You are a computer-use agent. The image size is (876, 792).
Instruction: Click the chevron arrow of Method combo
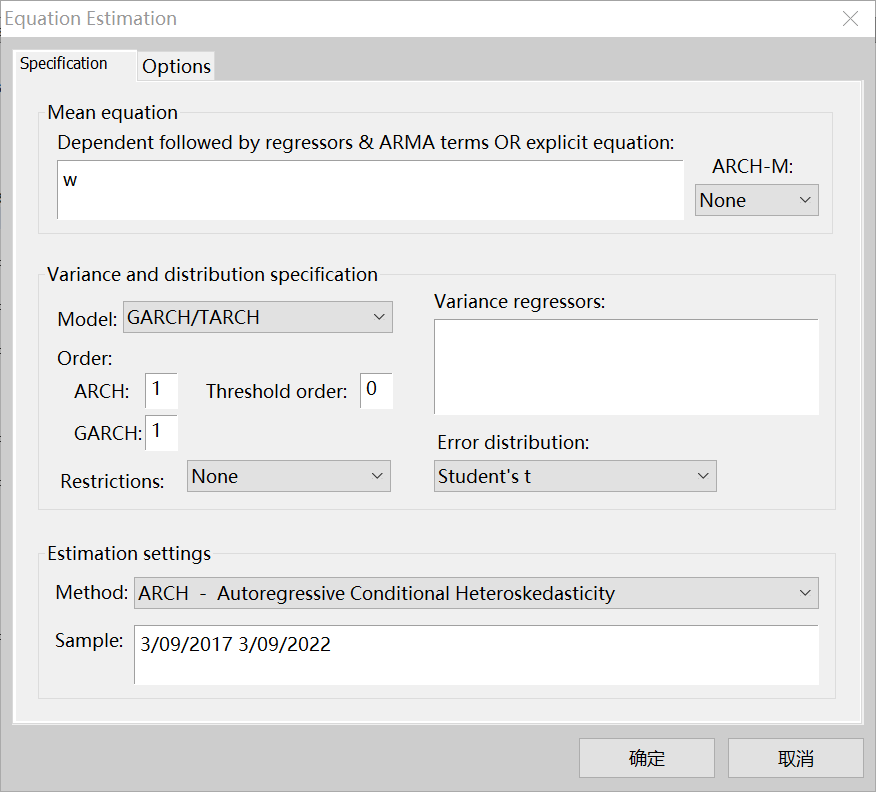pyautogui.click(x=805, y=593)
